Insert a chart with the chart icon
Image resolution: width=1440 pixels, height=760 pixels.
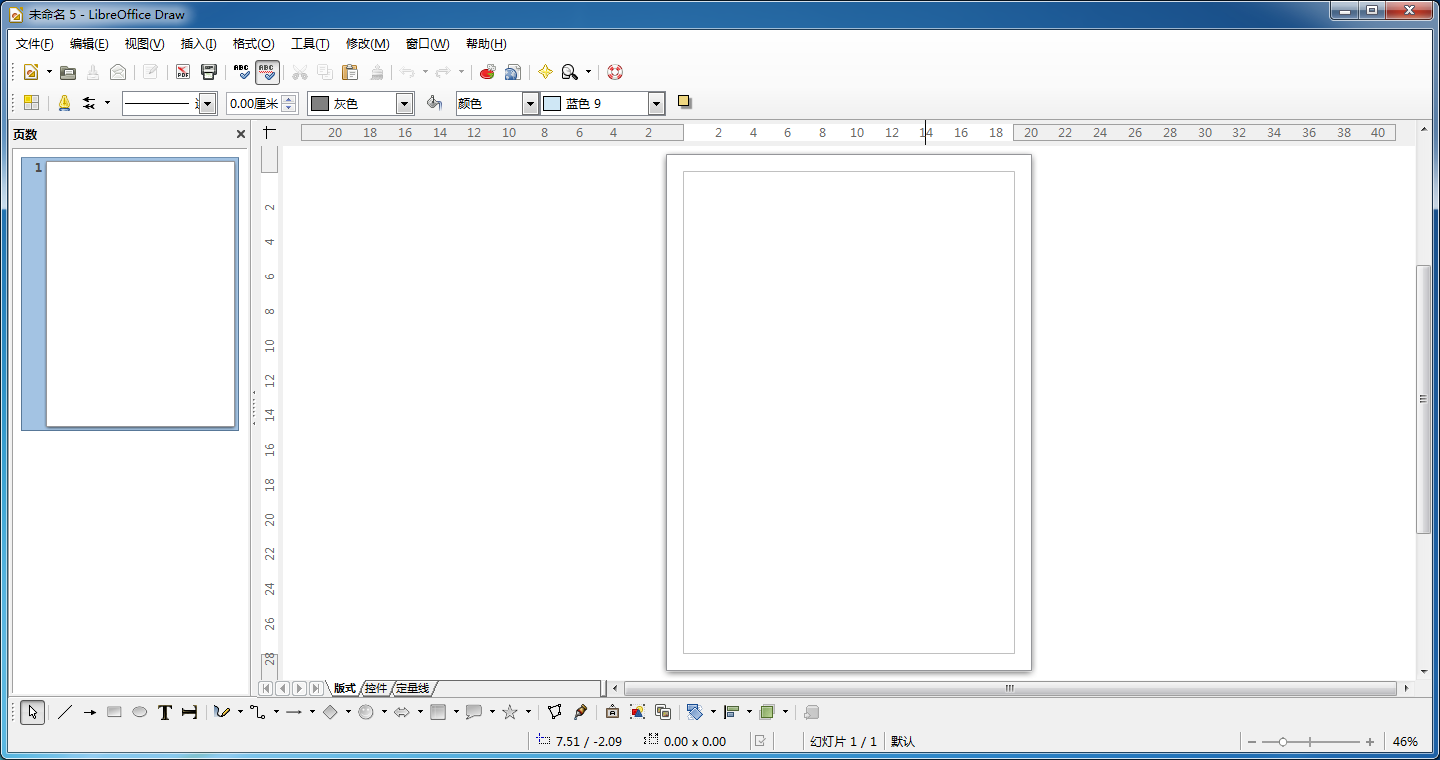point(487,72)
